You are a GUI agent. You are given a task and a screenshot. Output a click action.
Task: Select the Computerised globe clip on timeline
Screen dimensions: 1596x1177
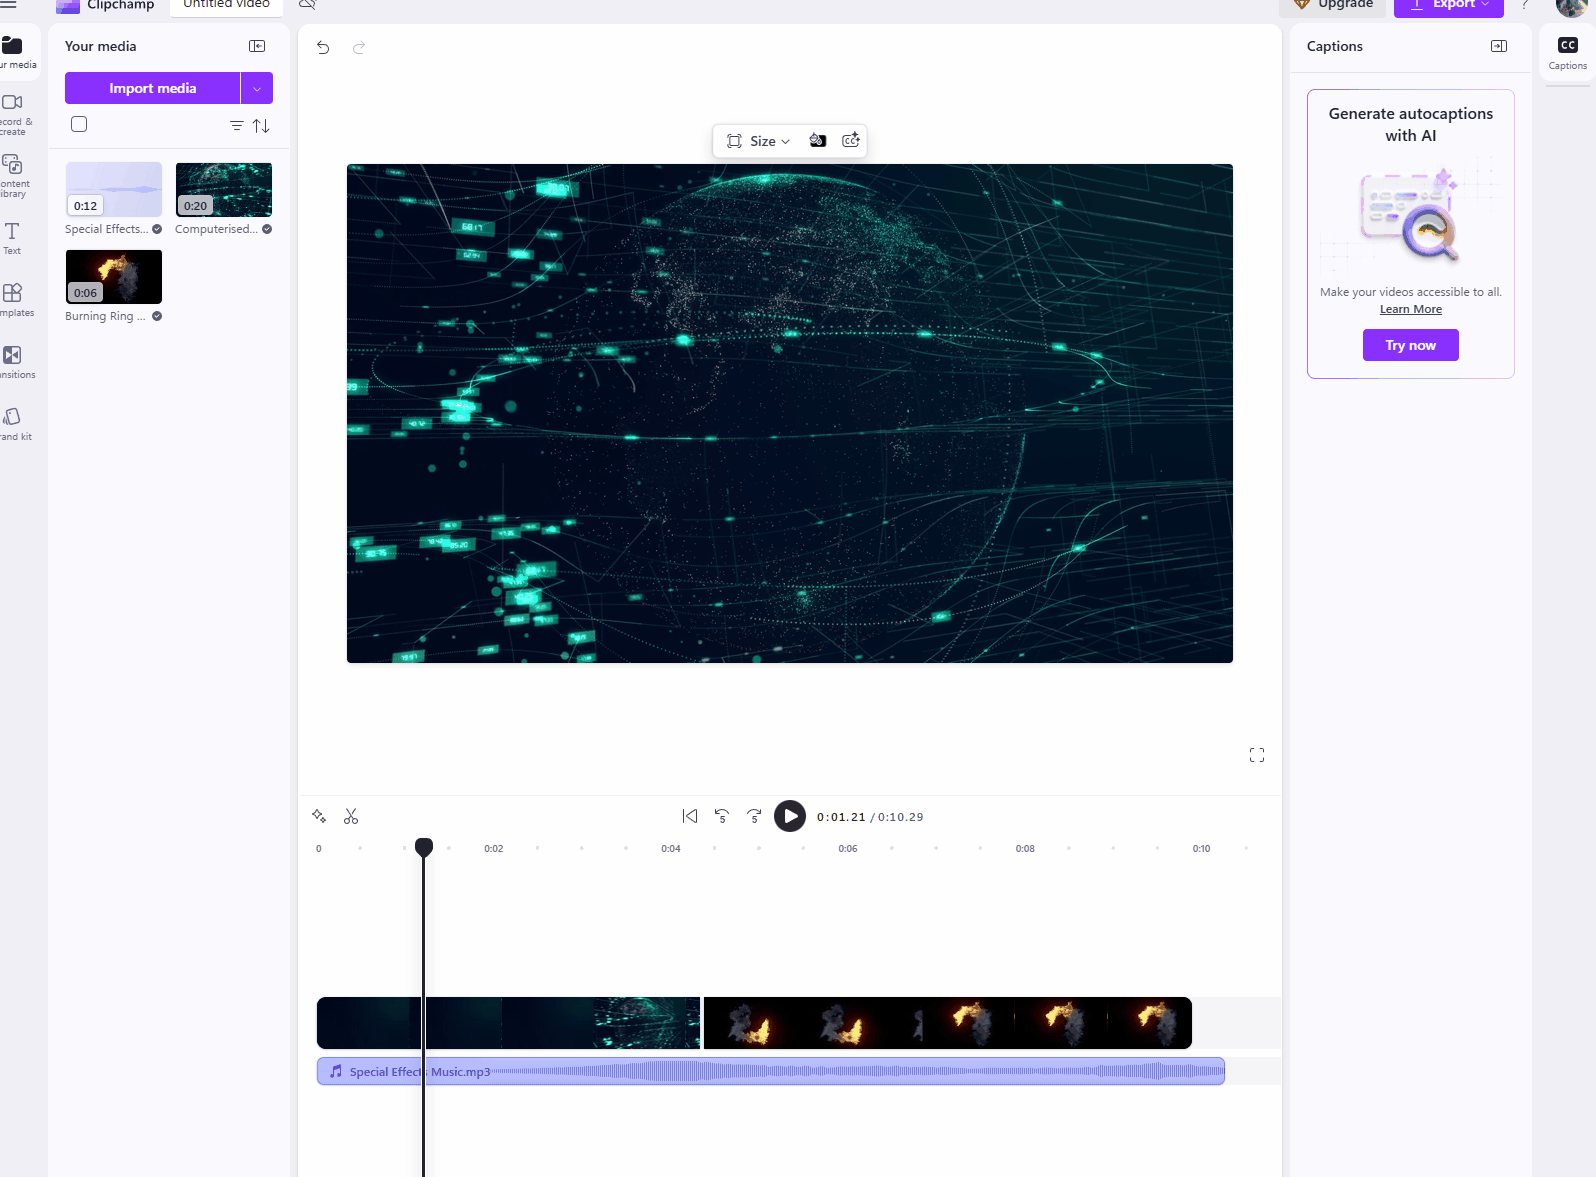509,1022
